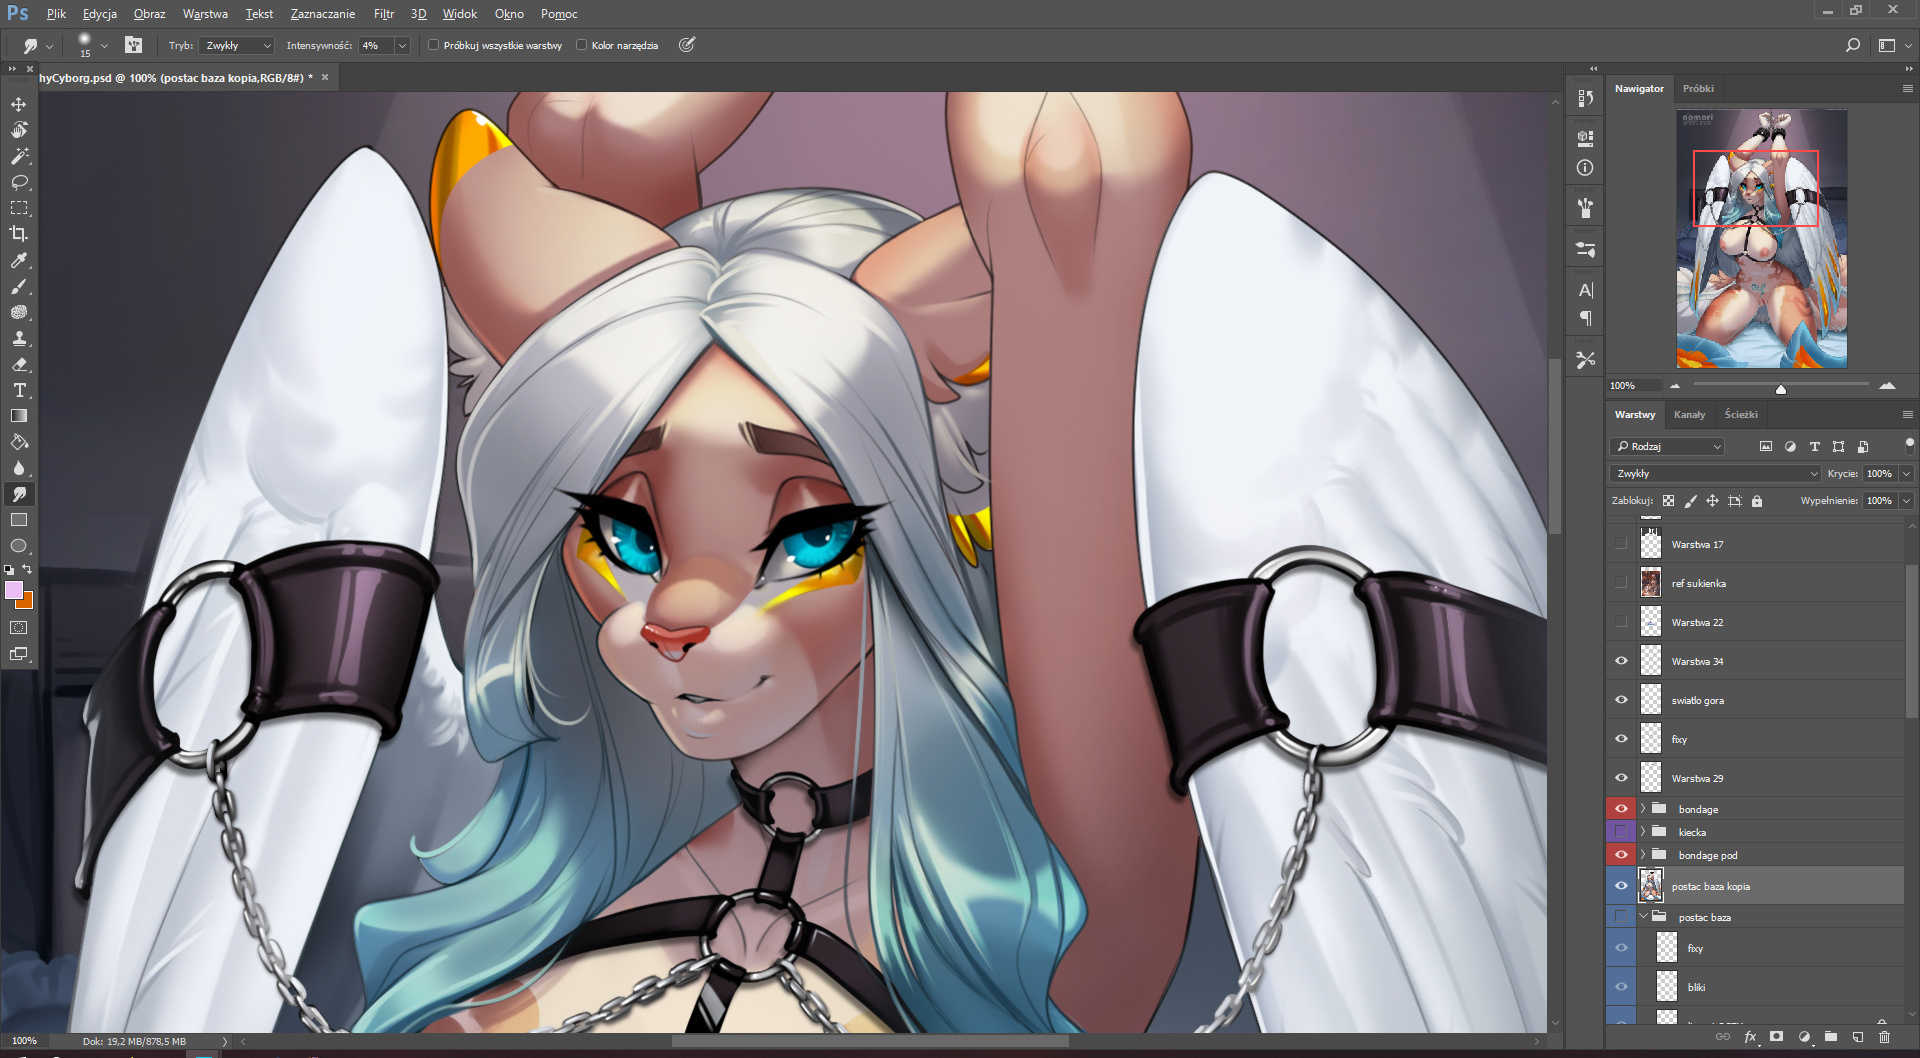1920x1058 pixels.
Task: Create a new layer group
Action: tap(1830, 1037)
